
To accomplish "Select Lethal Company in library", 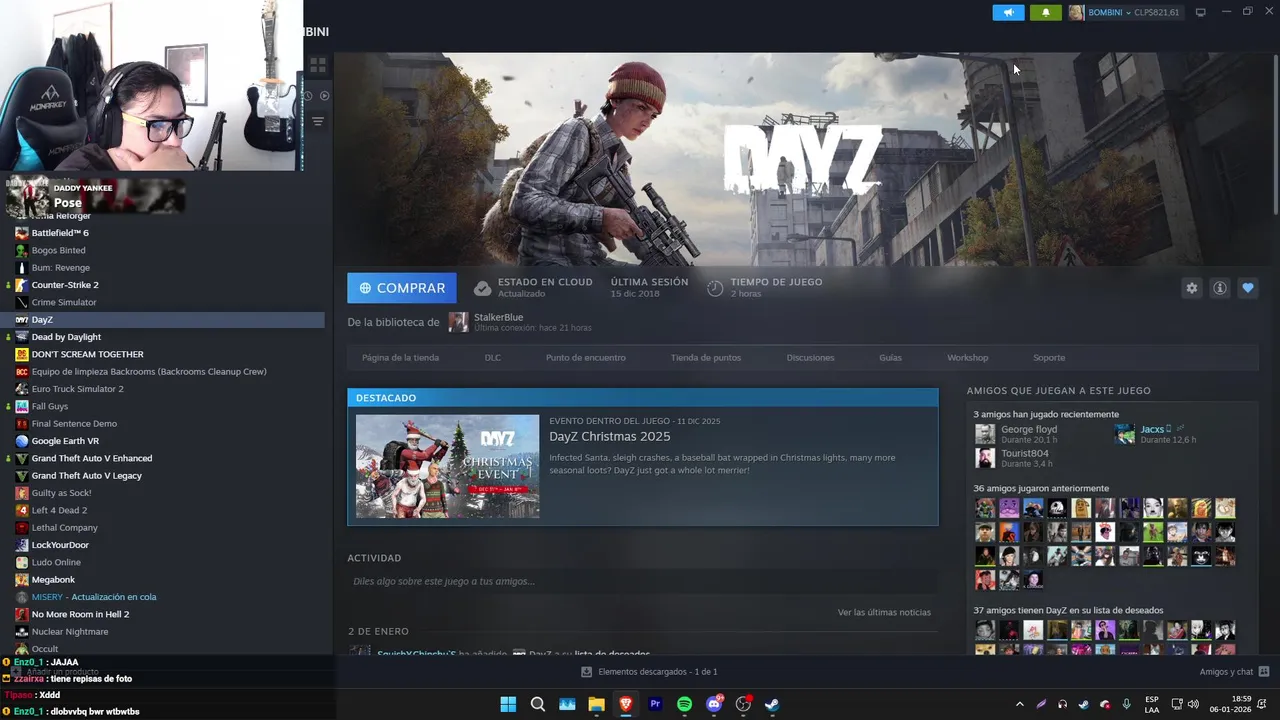I will (x=64, y=528).
